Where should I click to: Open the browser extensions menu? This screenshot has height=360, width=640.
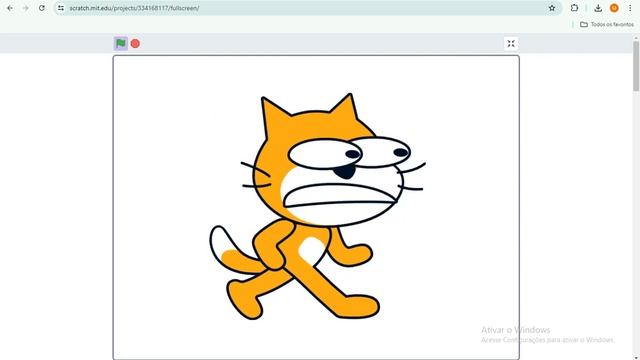(574, 8)
